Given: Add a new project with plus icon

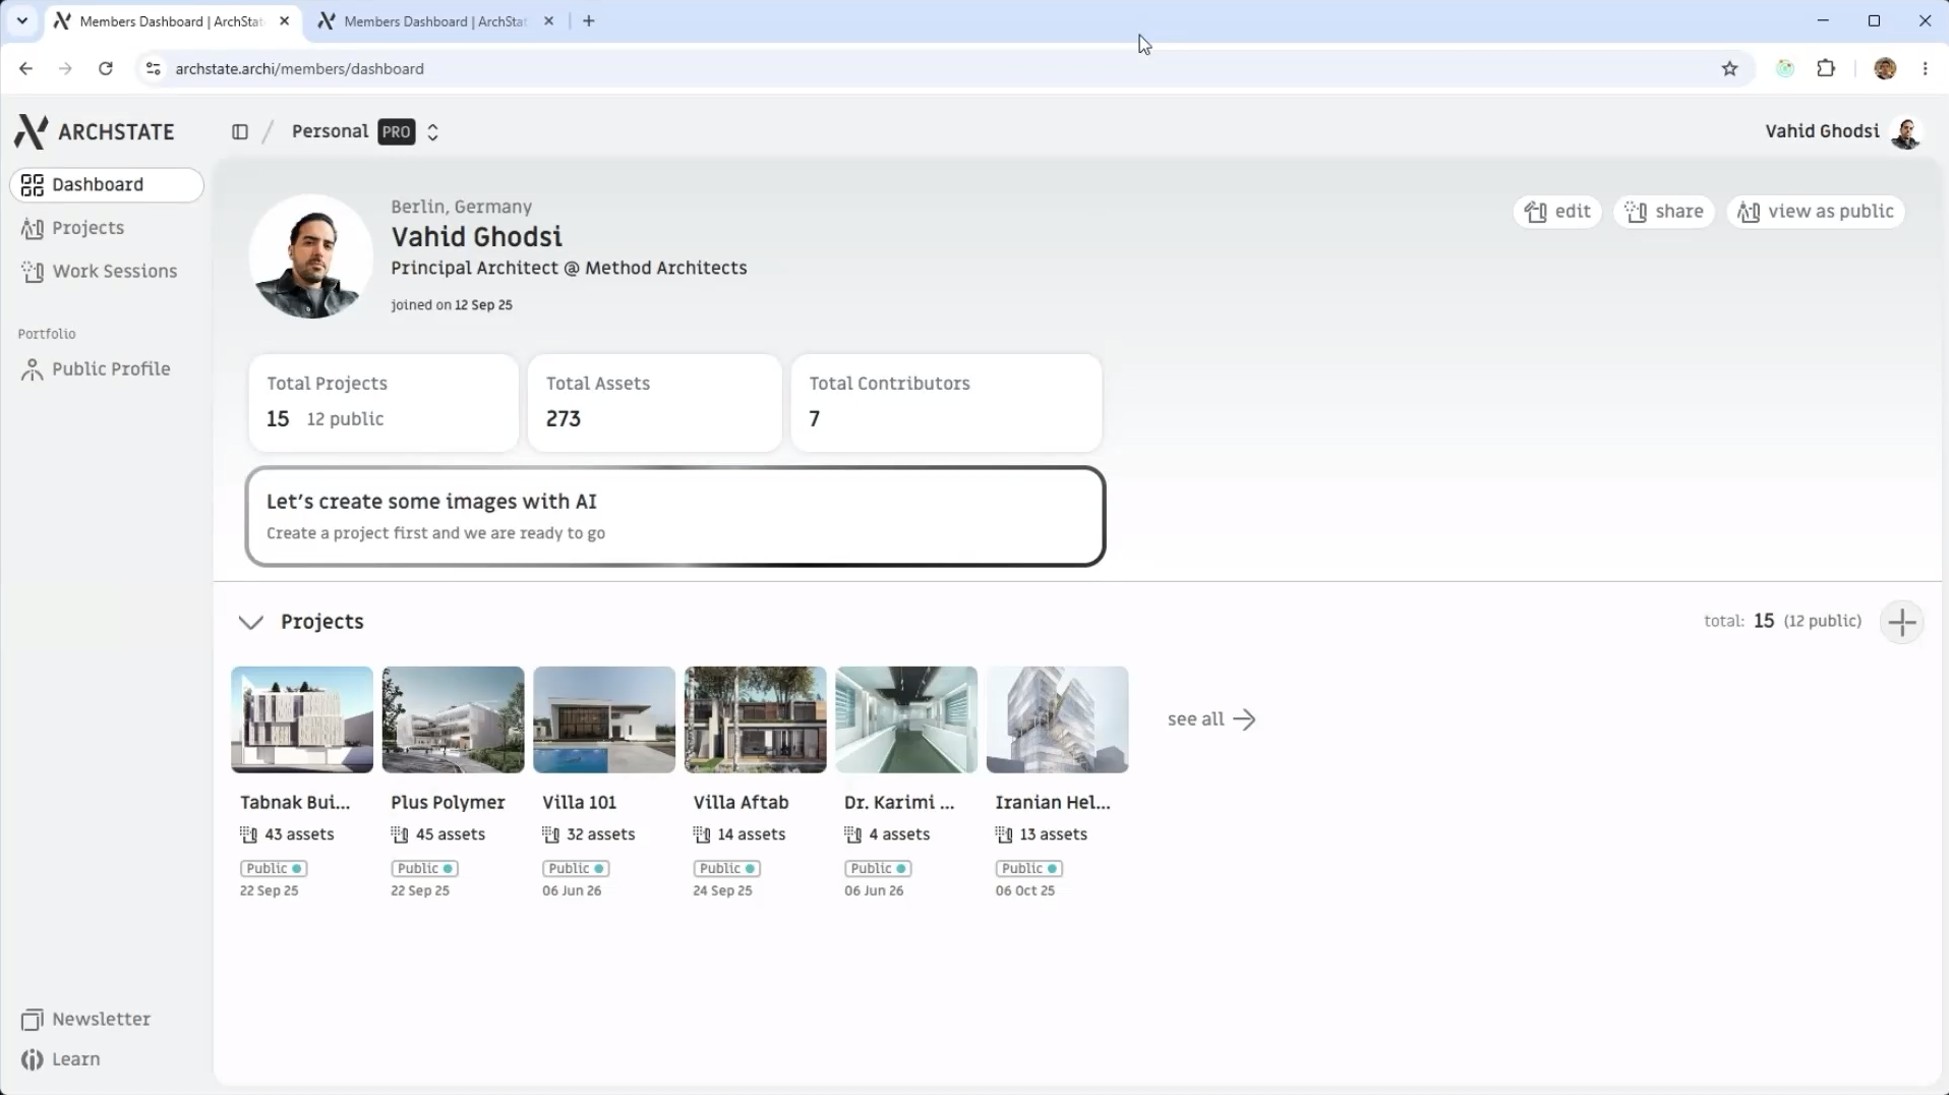Looking at the screenshot, I should (1902, 622).
